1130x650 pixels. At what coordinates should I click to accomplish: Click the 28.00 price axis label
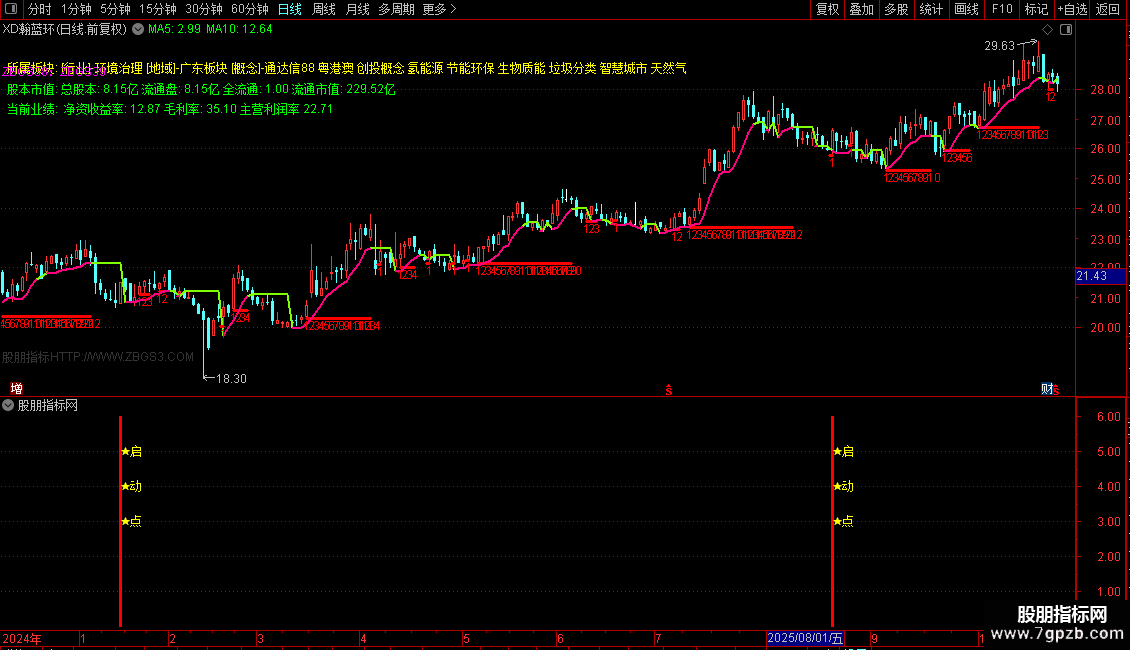tap(1105, 90)
